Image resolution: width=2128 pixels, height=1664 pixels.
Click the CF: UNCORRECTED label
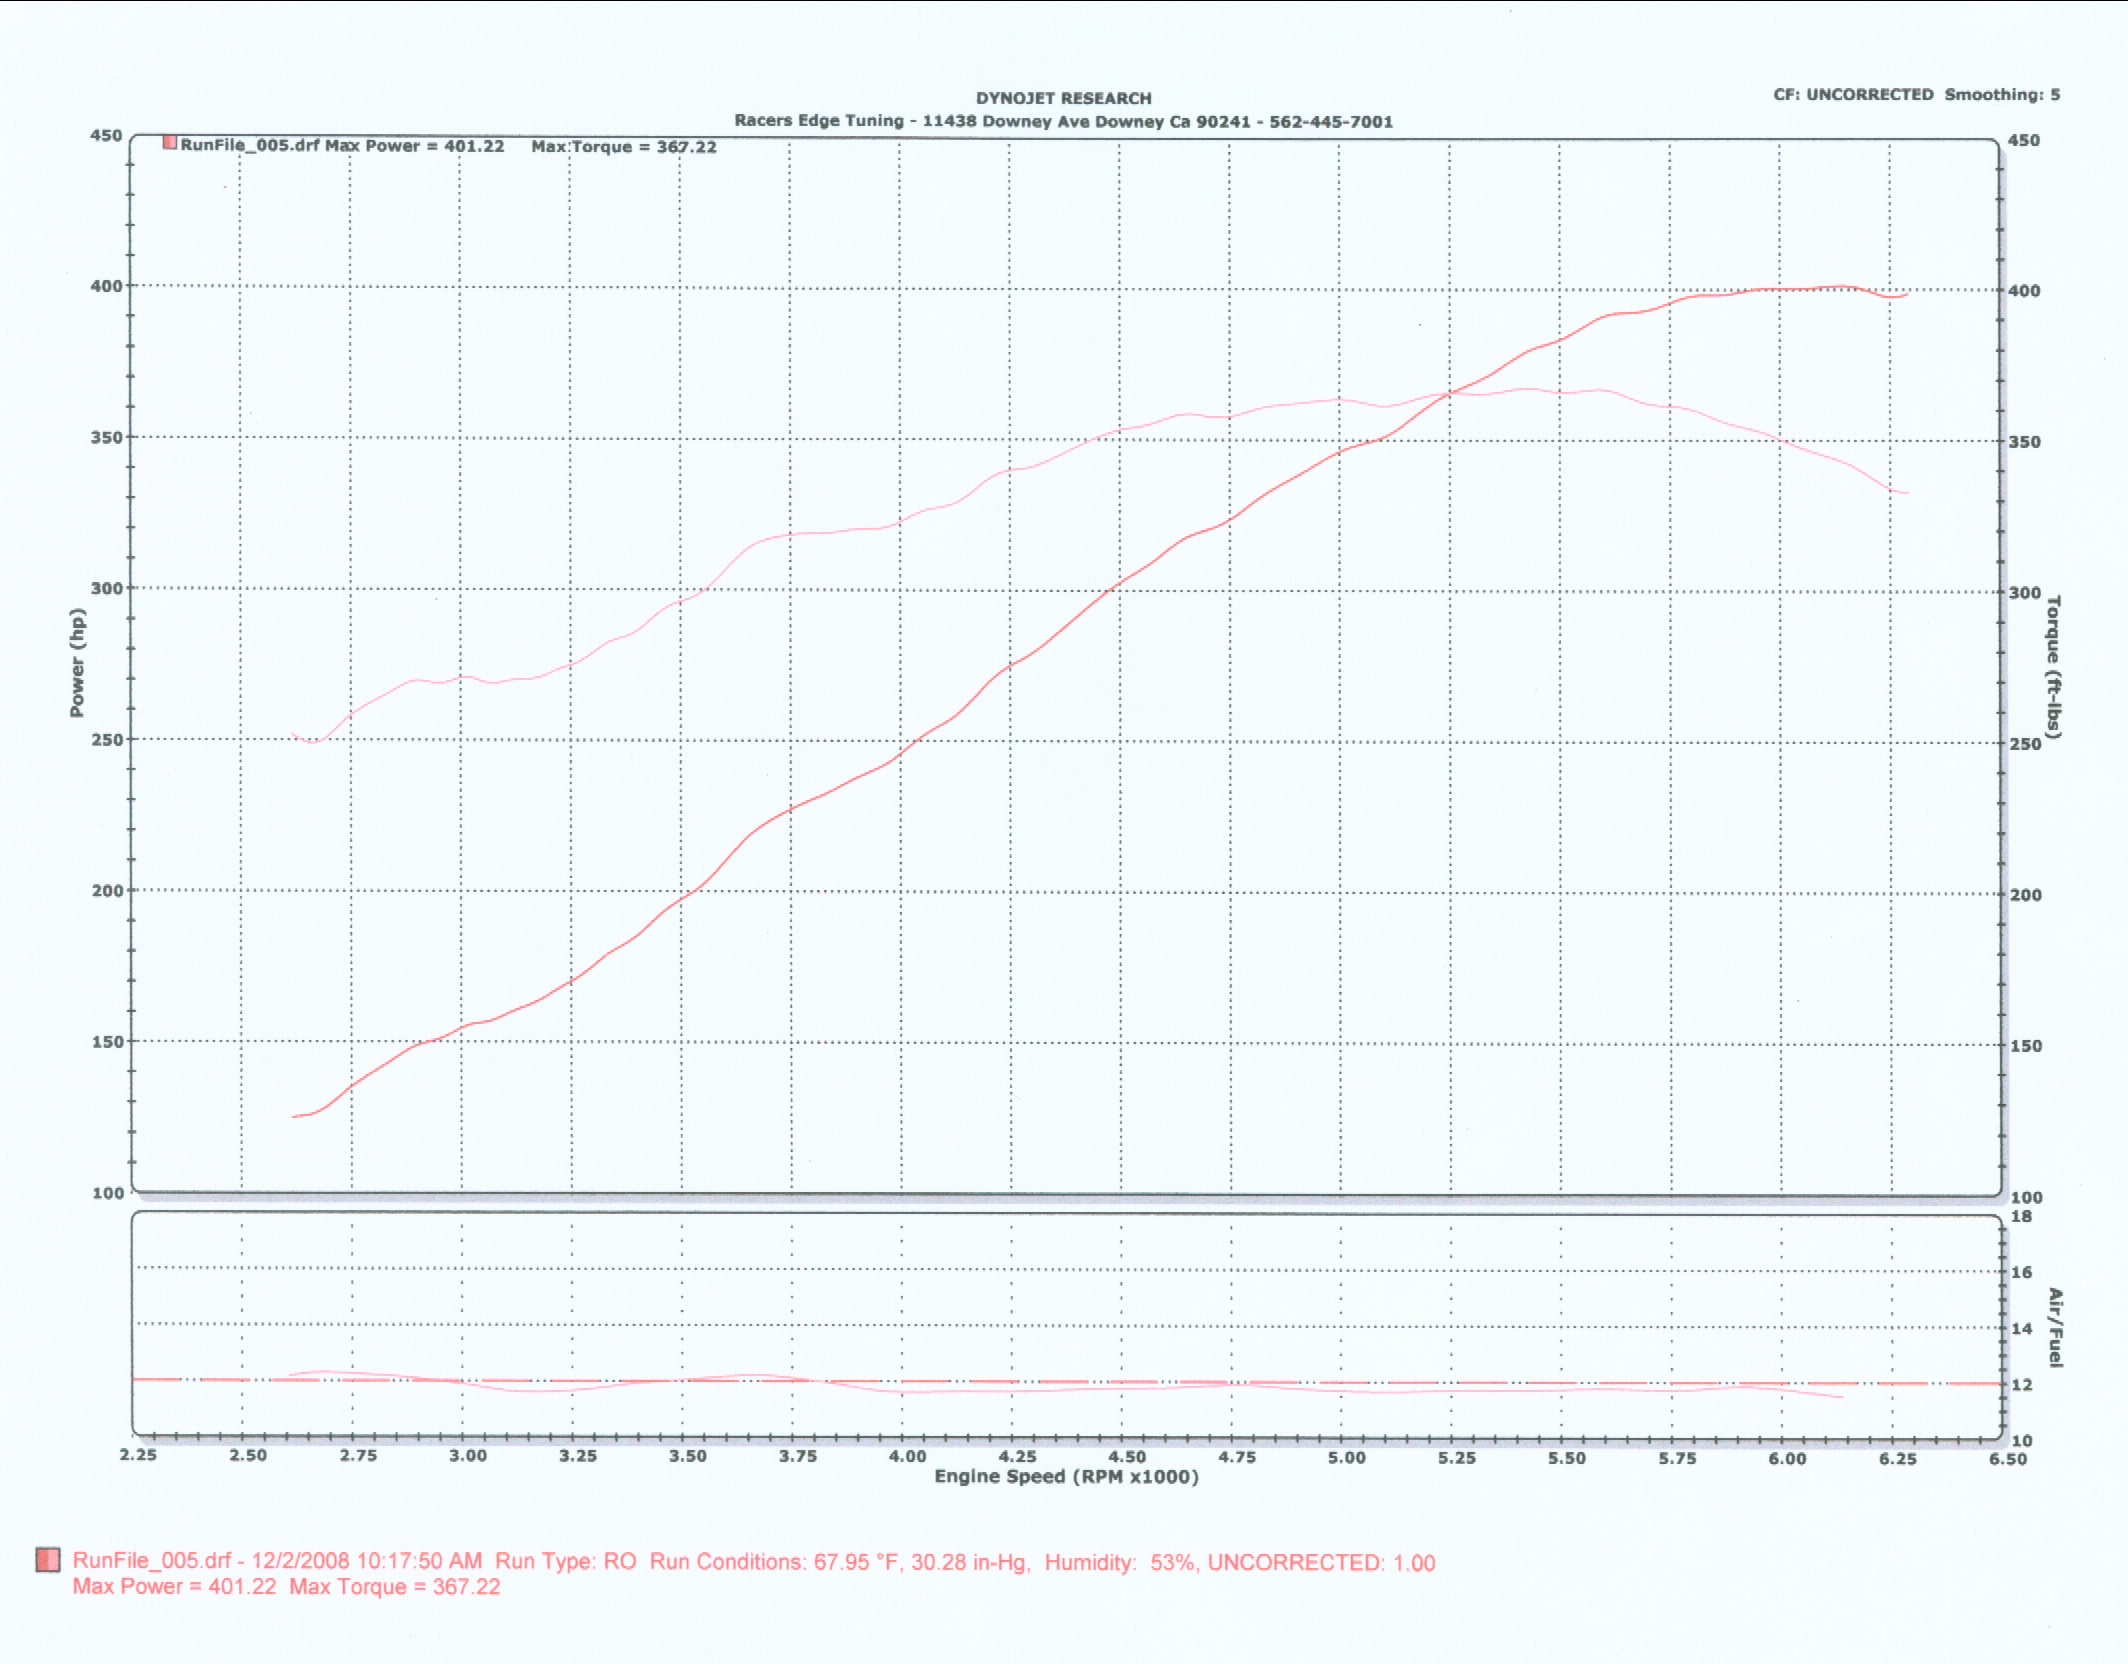point(1853,94)
